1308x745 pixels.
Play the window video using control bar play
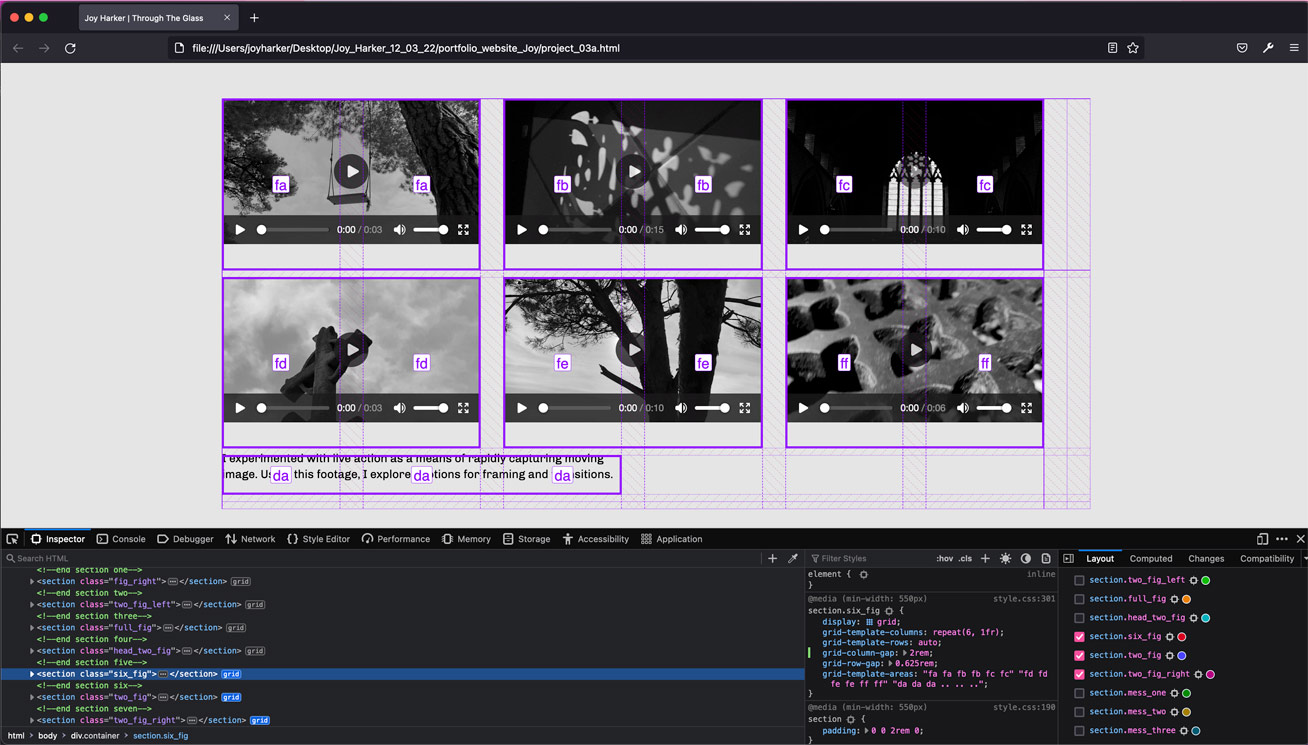point(803,230)
